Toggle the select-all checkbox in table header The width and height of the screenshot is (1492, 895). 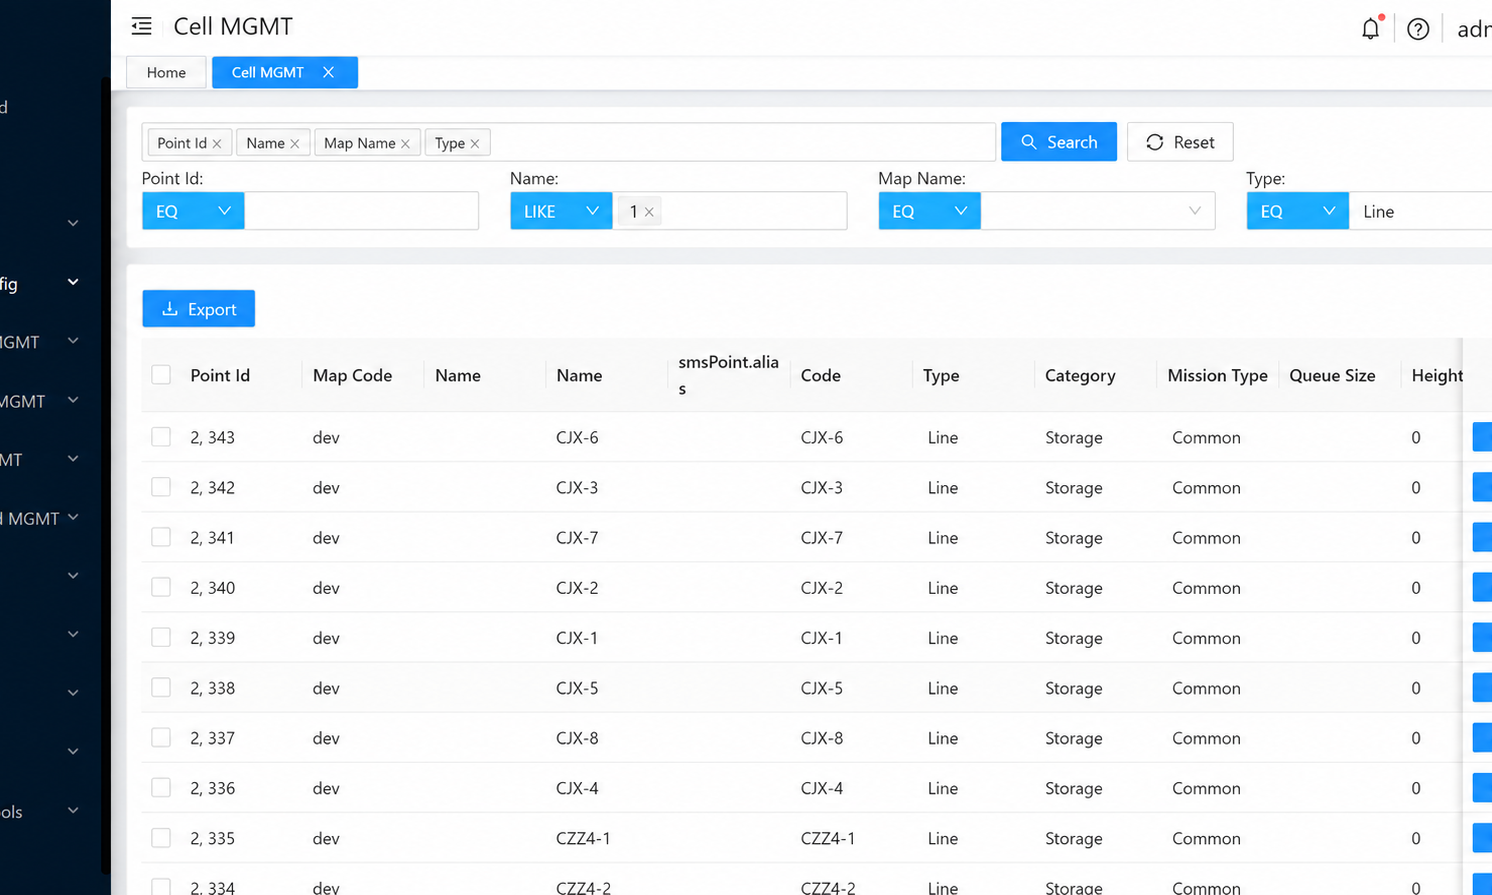pos(161,375)
